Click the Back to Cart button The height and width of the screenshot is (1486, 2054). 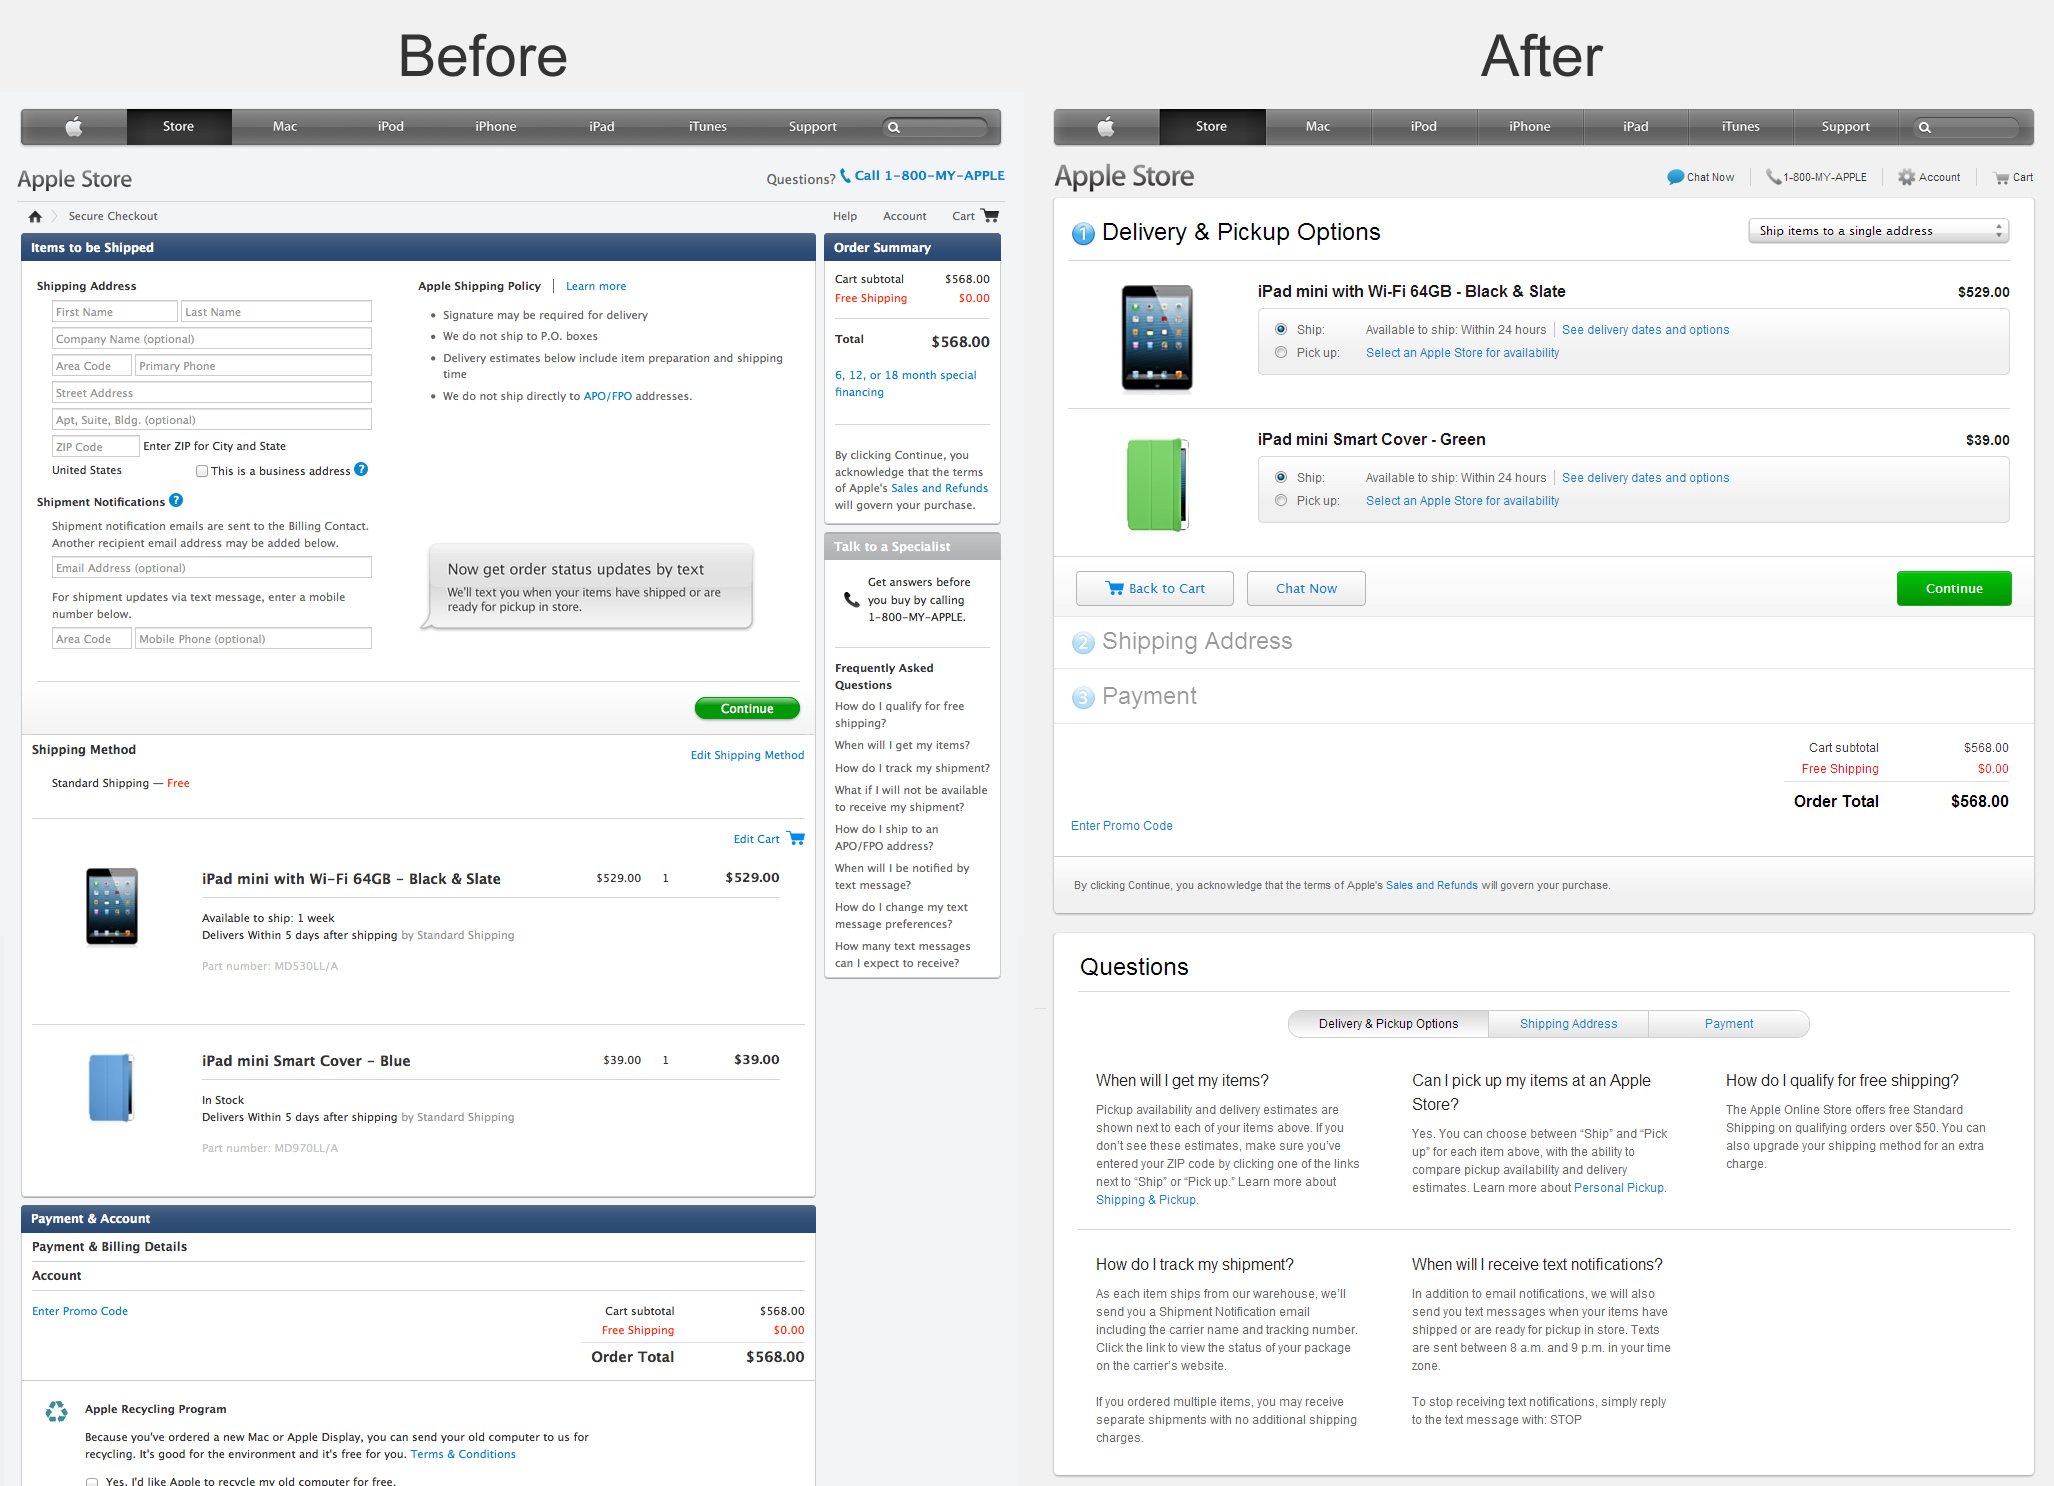1155,588
